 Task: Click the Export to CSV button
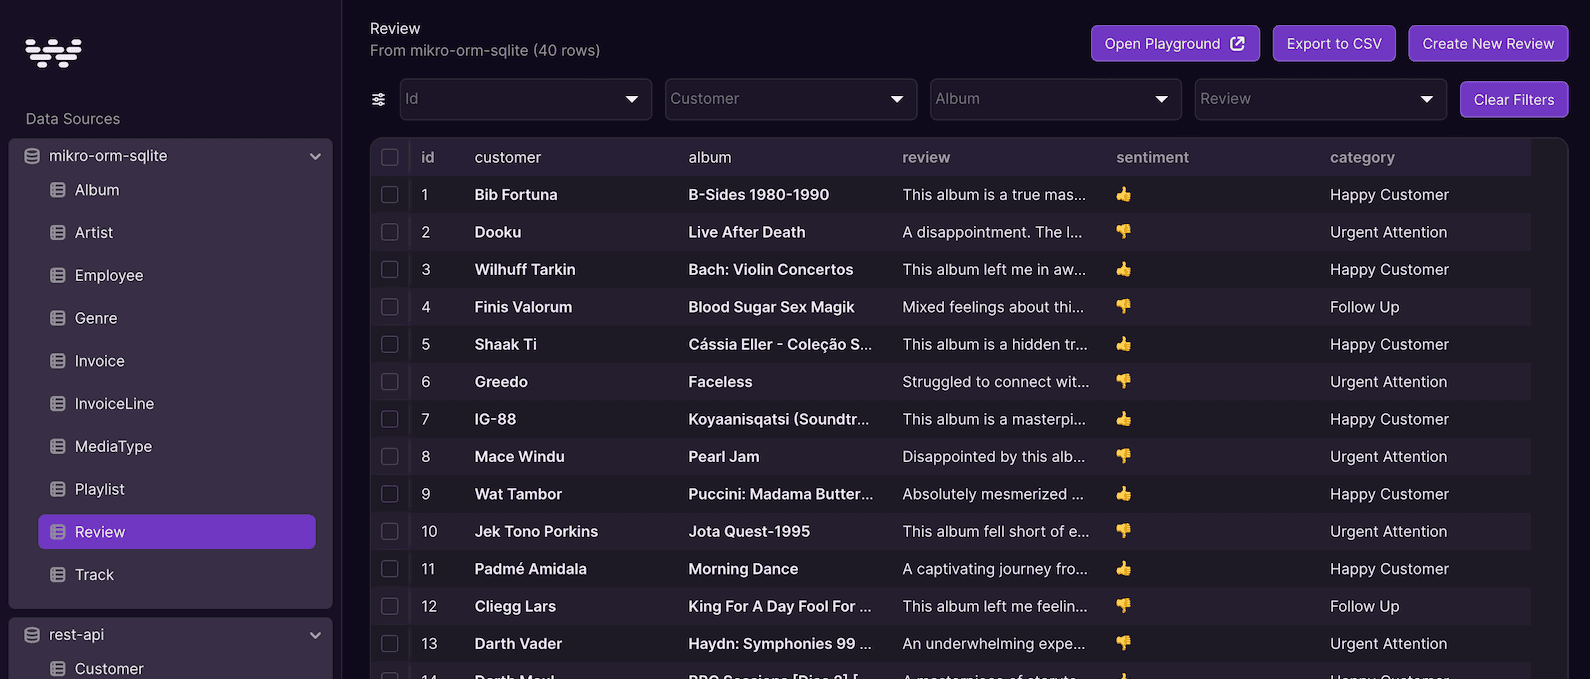[1333, 44]
